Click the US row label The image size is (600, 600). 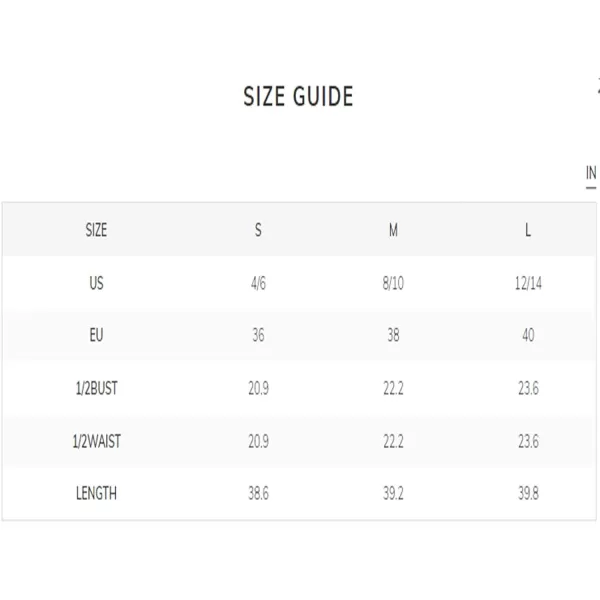point(96,283)
